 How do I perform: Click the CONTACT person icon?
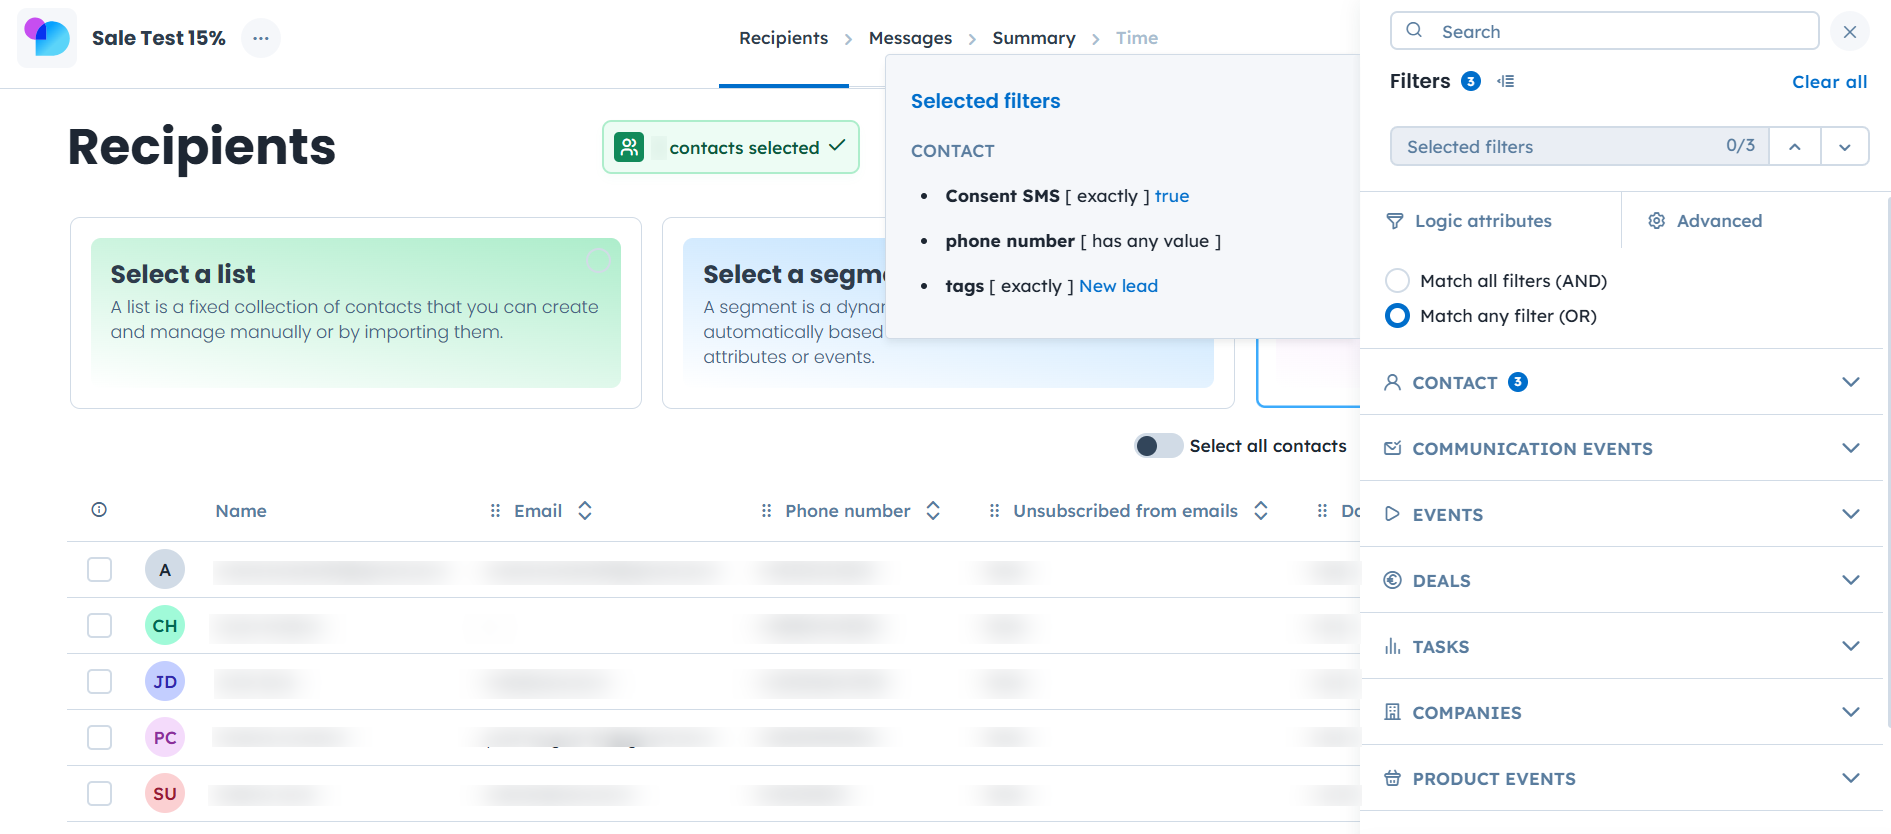point(1392,382)
